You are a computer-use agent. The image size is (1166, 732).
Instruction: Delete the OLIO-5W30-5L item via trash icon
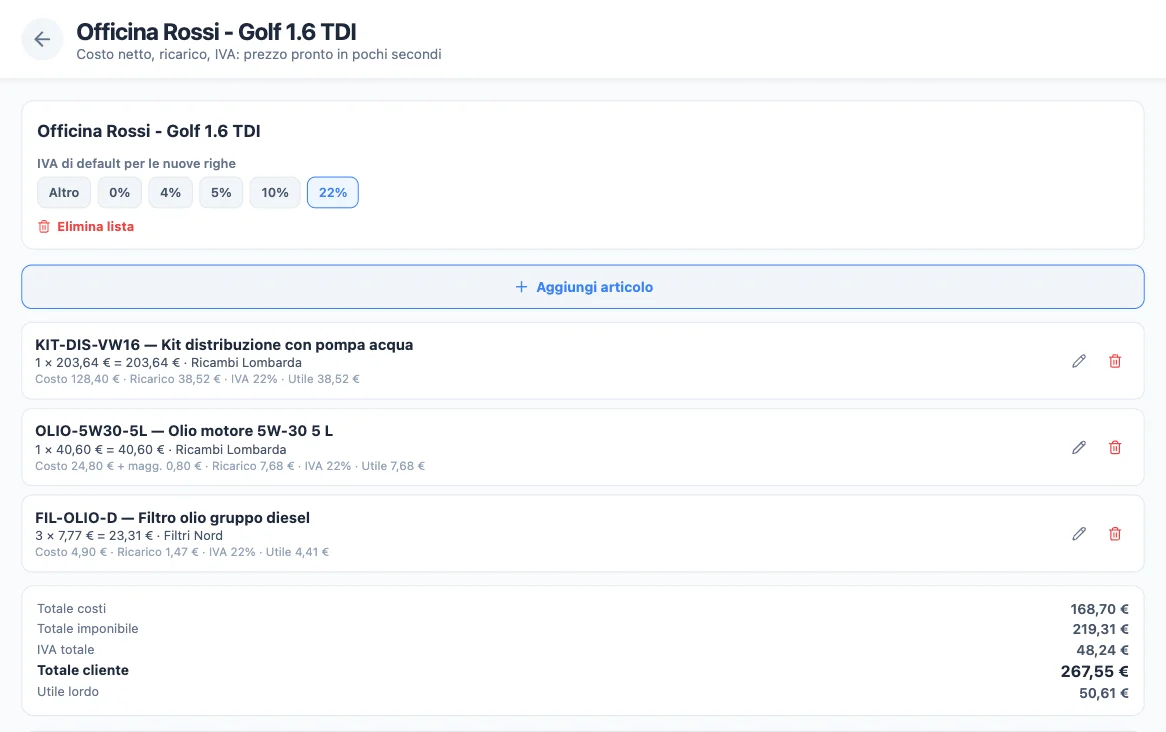coord(1115,447)
